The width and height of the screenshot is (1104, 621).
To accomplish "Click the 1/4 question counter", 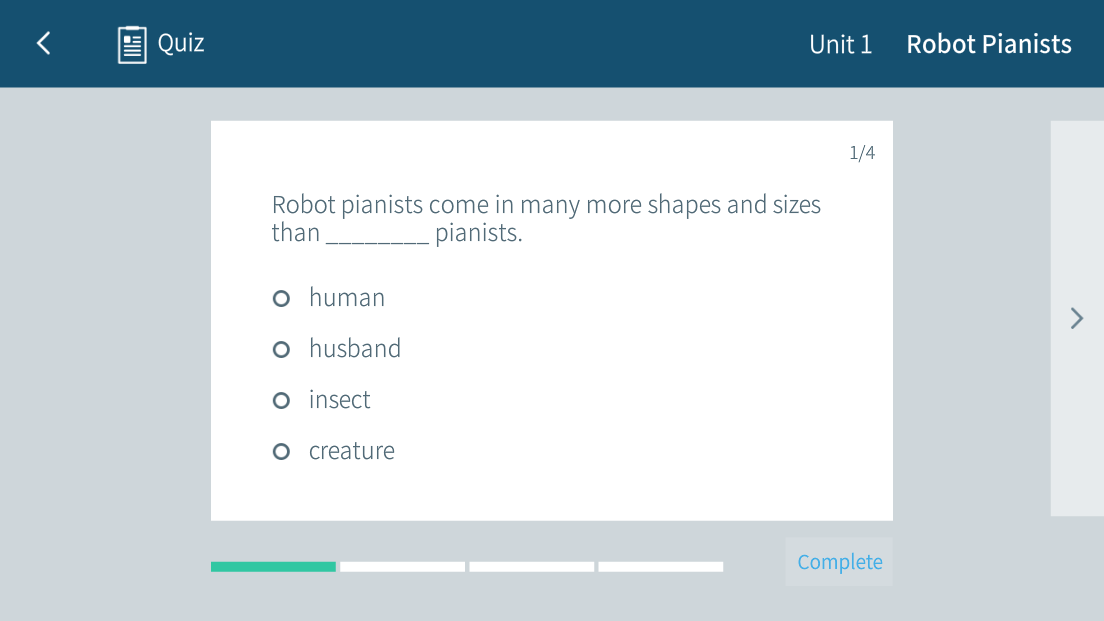I will [x=862, y=153].
